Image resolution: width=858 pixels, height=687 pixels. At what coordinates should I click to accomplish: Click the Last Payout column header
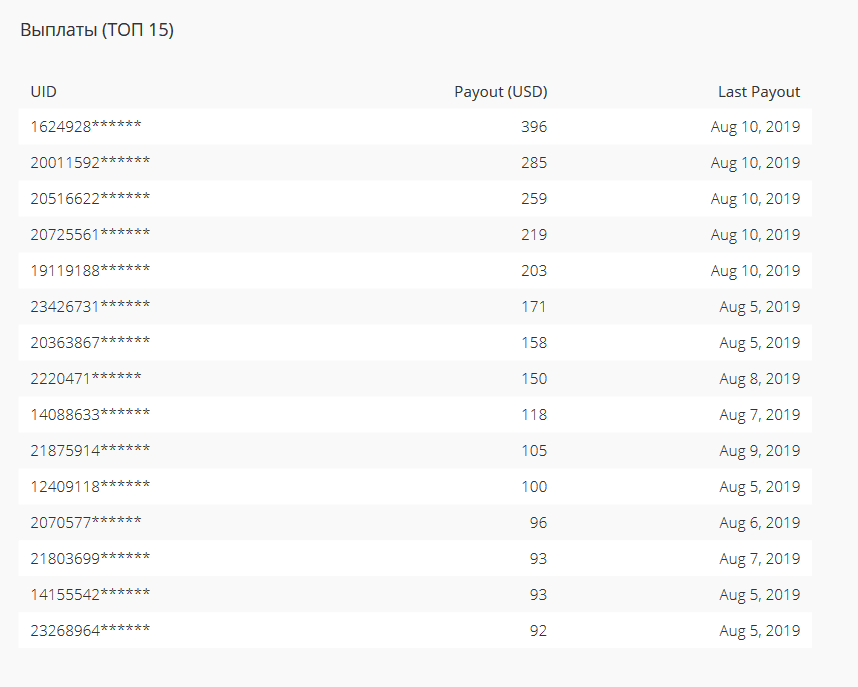click(x=759, y=91)
